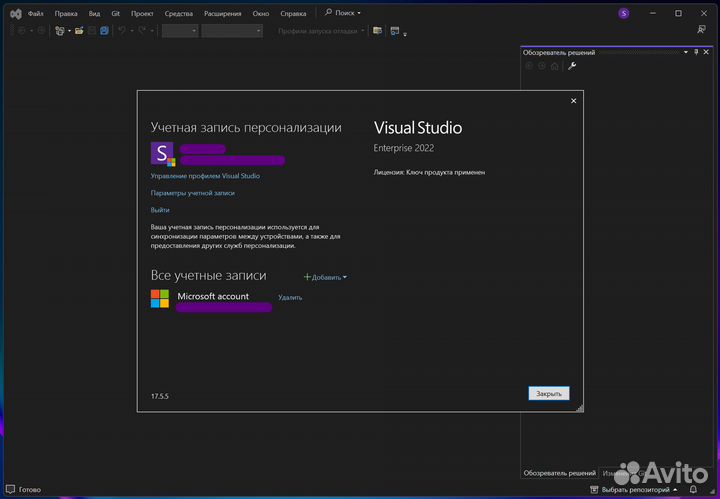This screenshot has width=720, height=499.
Task: Click the folder icon after launch profiles
Action: point(377,31)
